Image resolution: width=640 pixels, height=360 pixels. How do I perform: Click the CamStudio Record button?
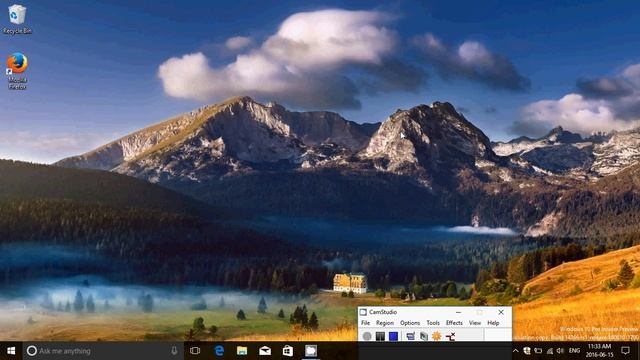click(x=367, y=336)
